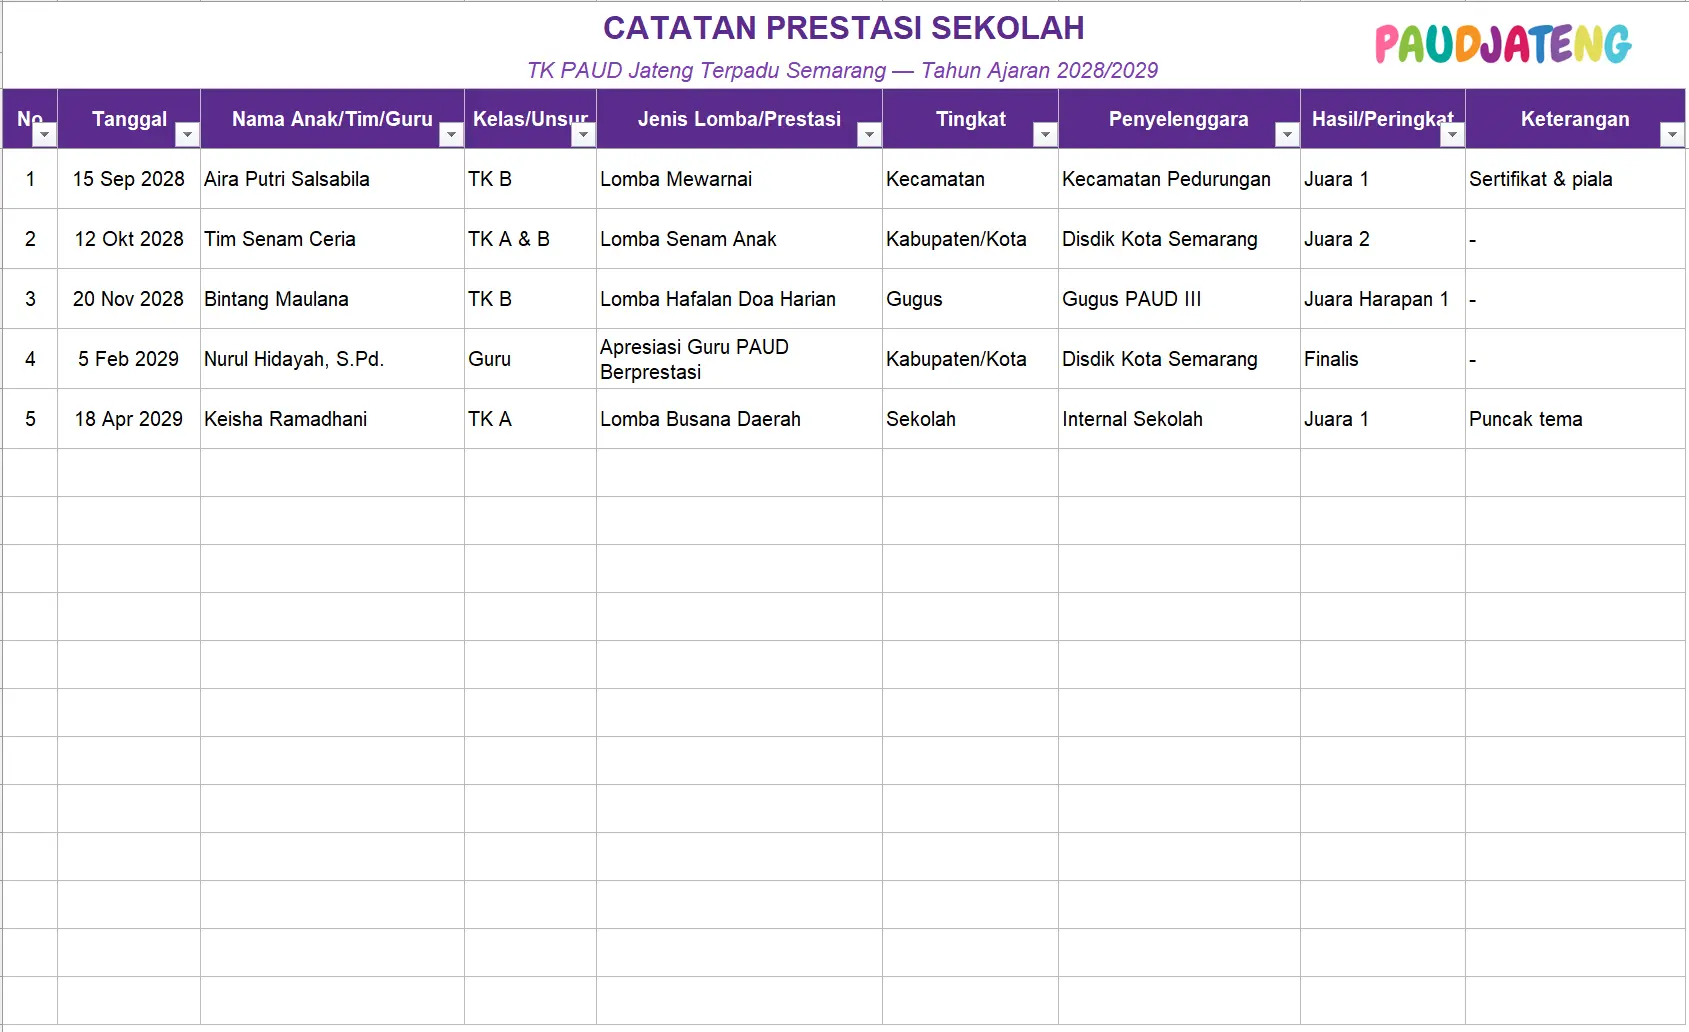Select the cell TK A & B
Viewport: 1689px width, 1032px height.
[x=530, y=239]
